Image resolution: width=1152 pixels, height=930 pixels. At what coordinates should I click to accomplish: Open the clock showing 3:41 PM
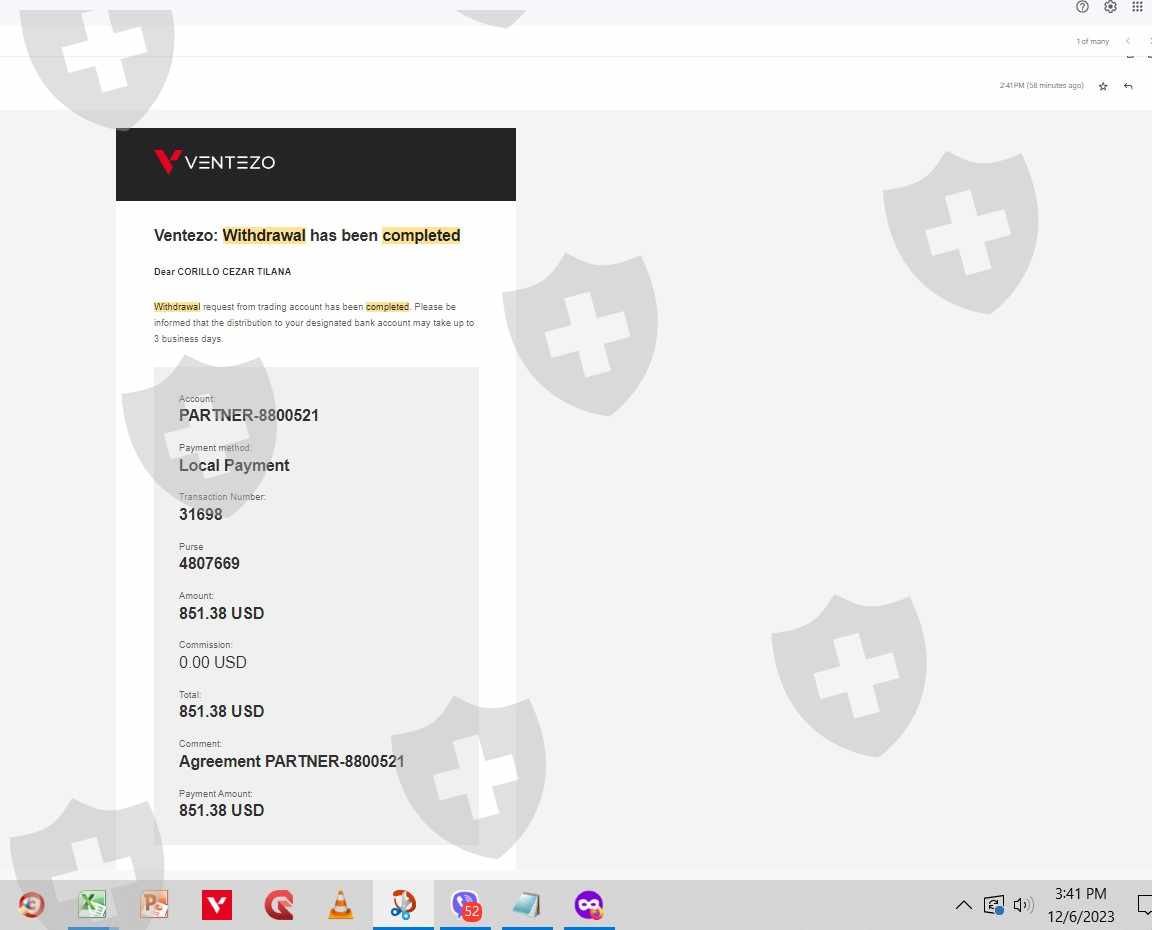(x=1080, y=893)
